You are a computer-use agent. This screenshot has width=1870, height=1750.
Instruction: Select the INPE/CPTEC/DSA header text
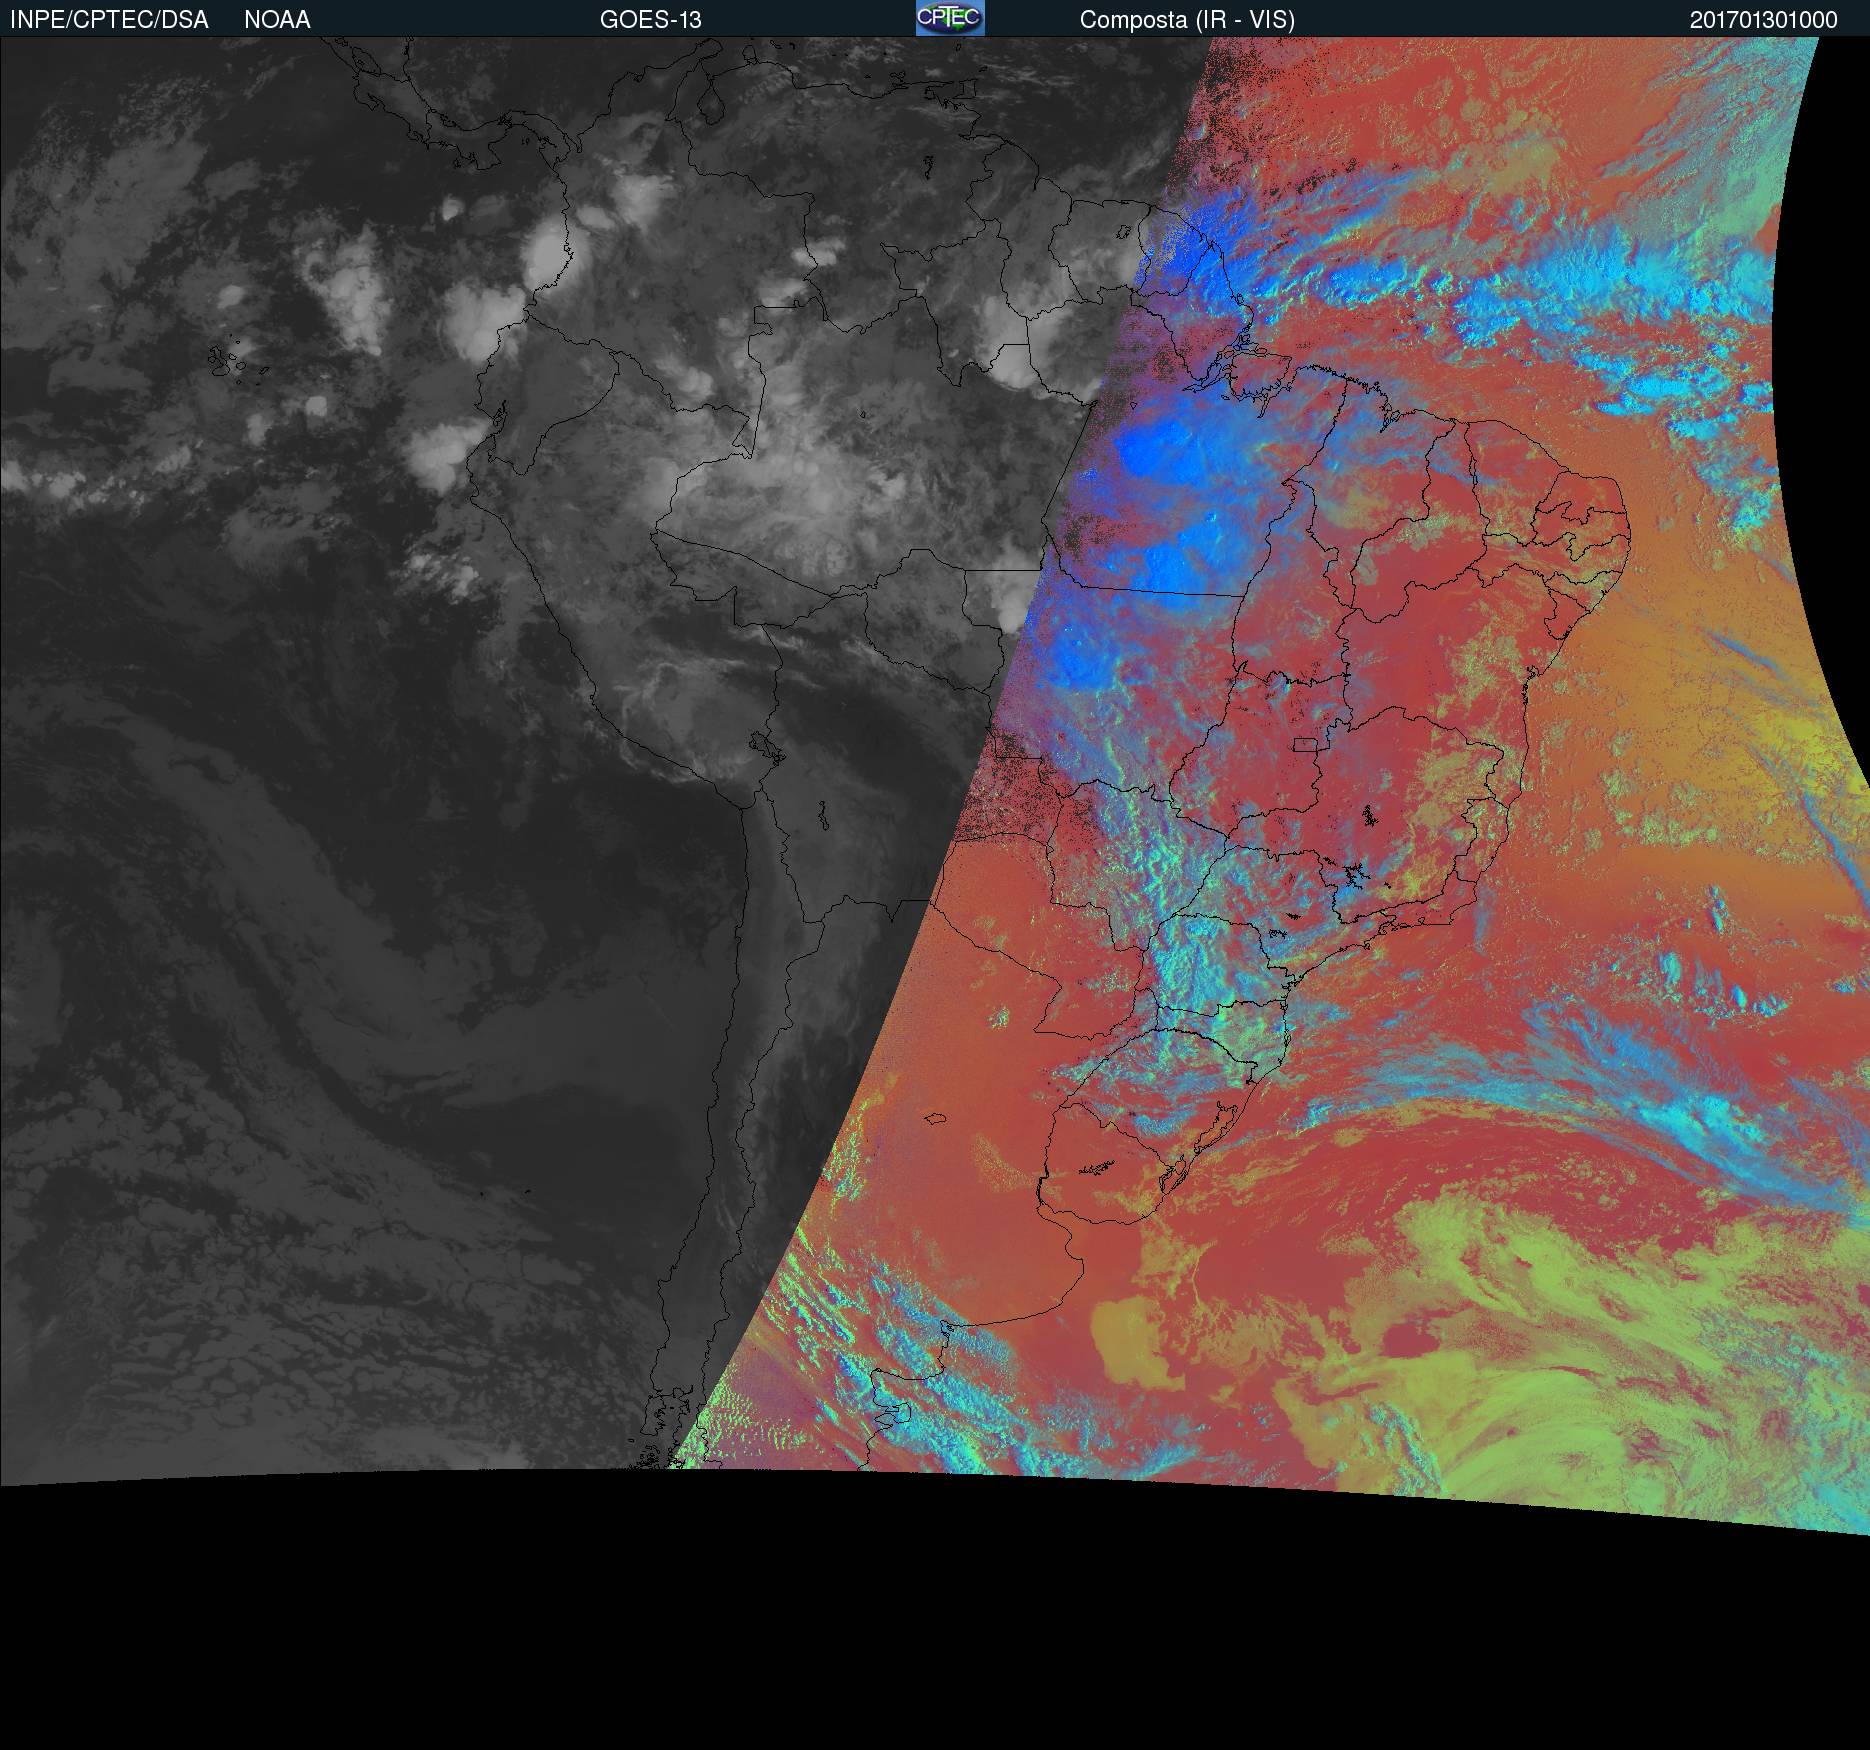[109, 20]
